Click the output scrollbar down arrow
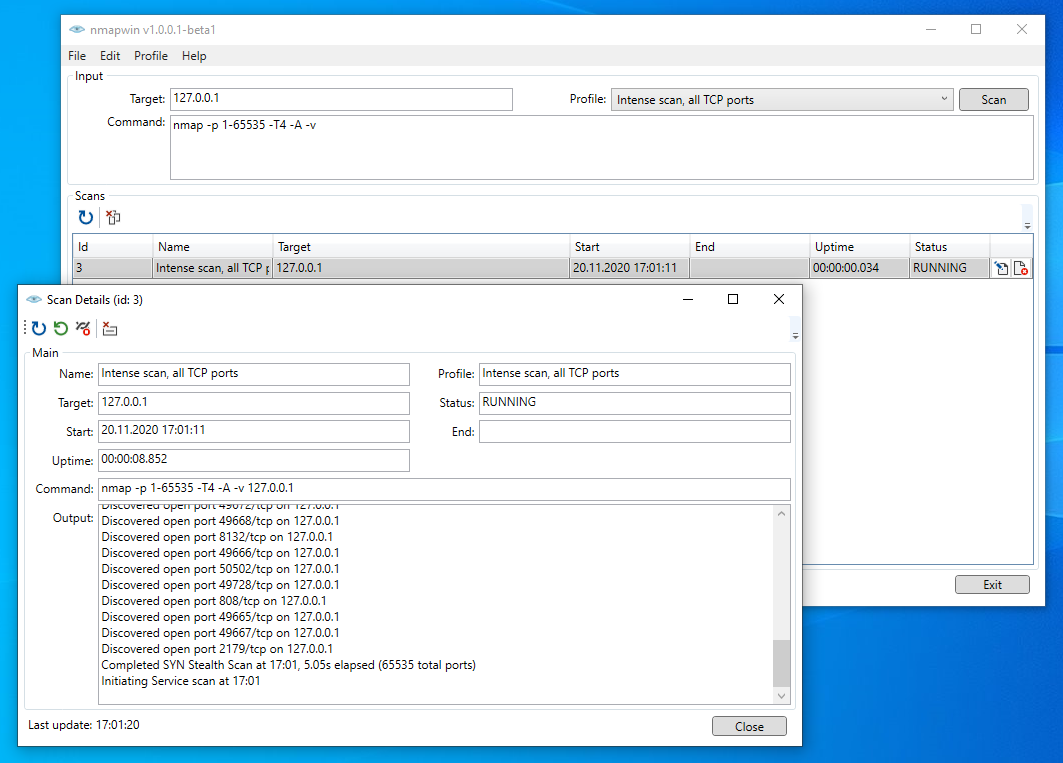This screenshot has width=1063, height=763. (781, 695)
